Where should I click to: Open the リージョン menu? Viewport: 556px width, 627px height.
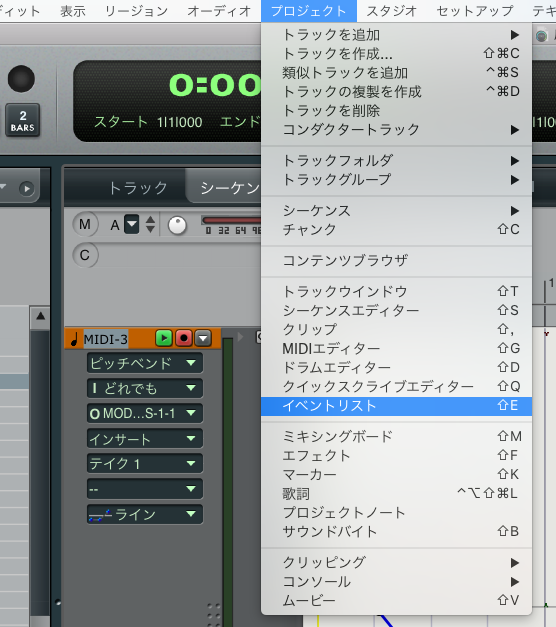click(136, 11)
